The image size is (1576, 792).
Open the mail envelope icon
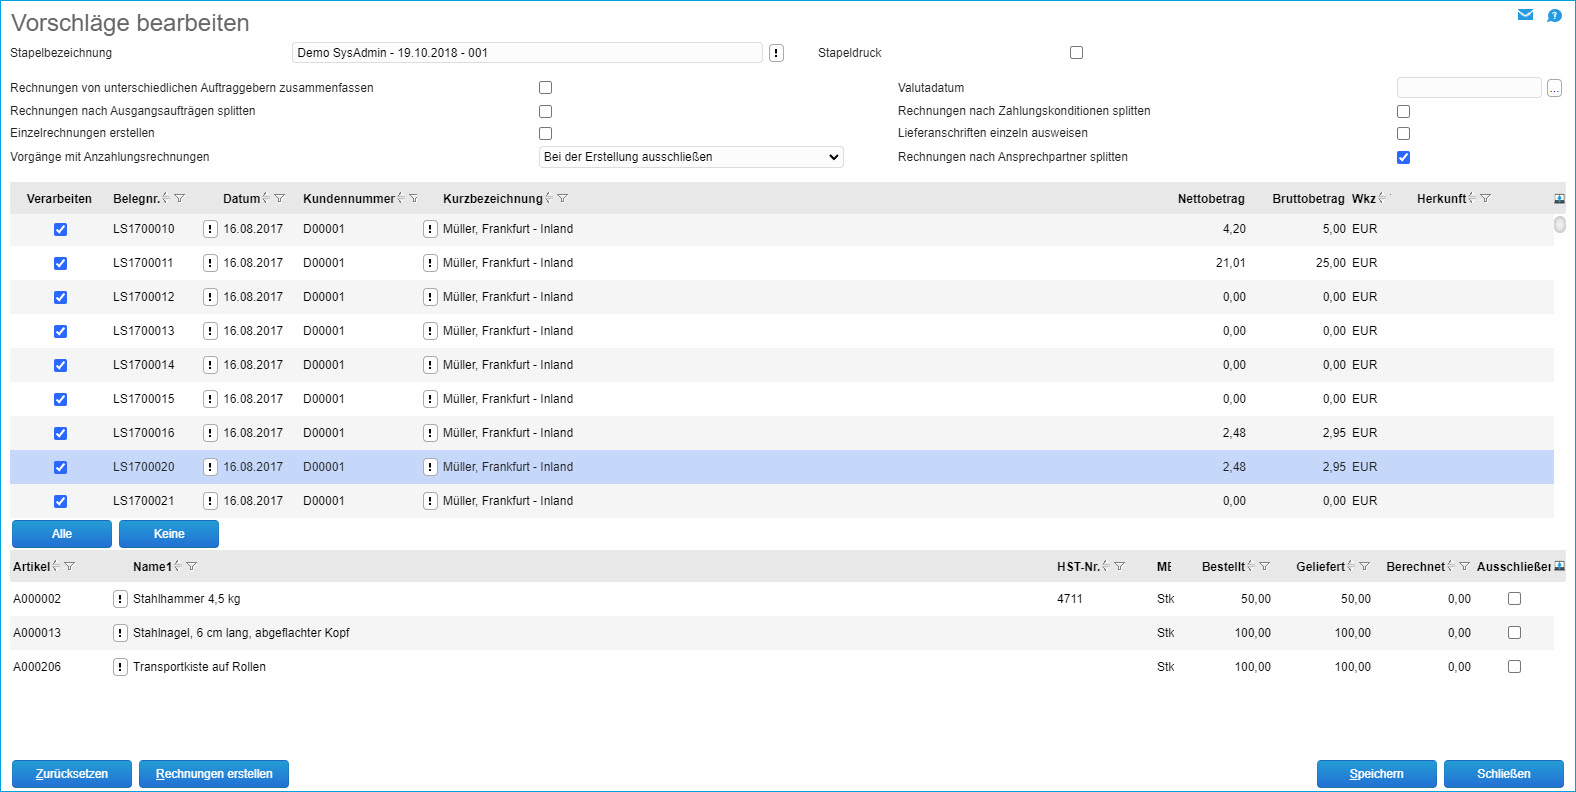pyautogui.click(x=1525, y=15)
